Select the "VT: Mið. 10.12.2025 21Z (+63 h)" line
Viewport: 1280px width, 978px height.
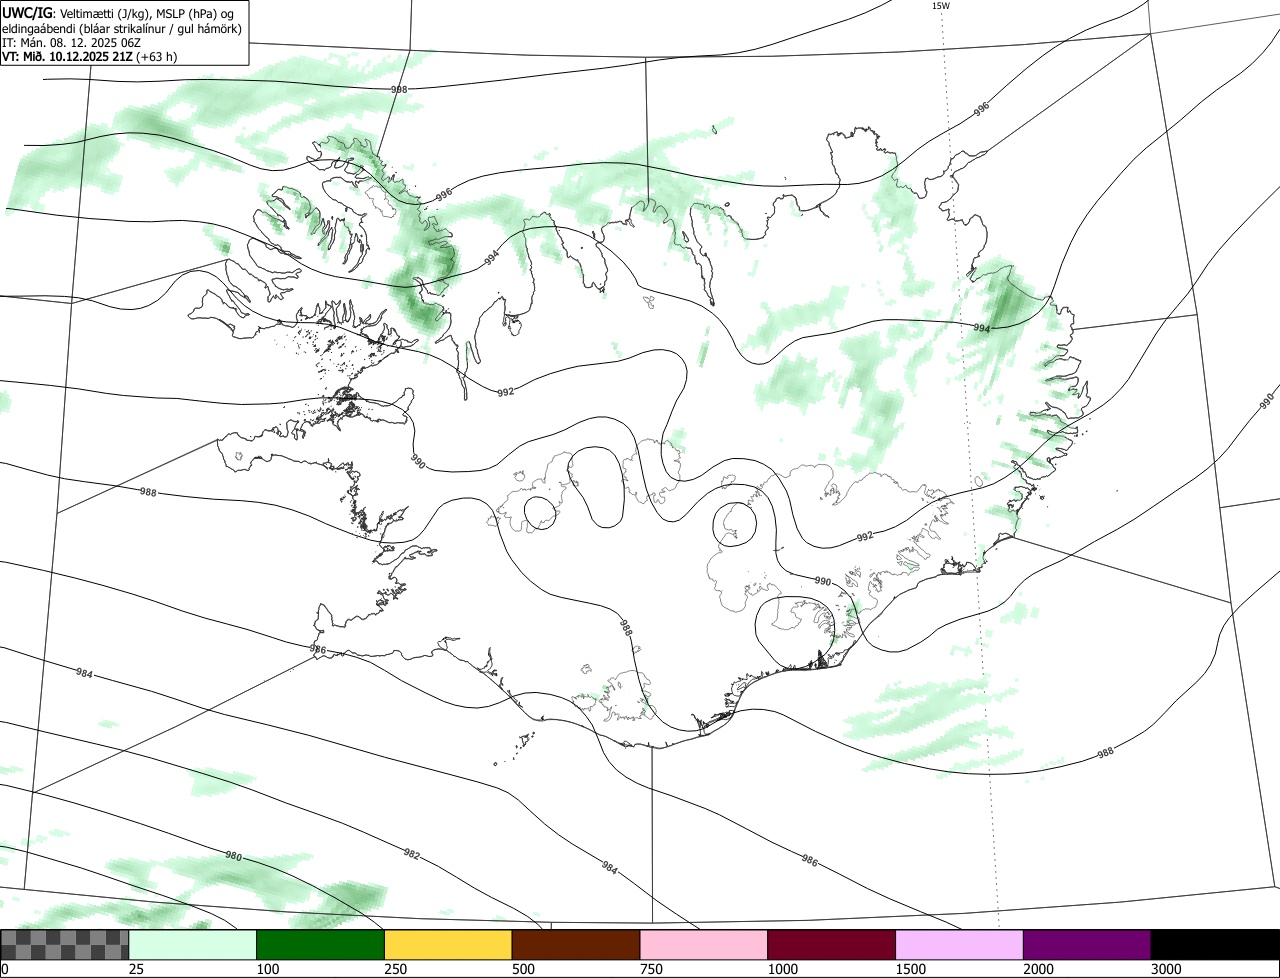(90, 56)
